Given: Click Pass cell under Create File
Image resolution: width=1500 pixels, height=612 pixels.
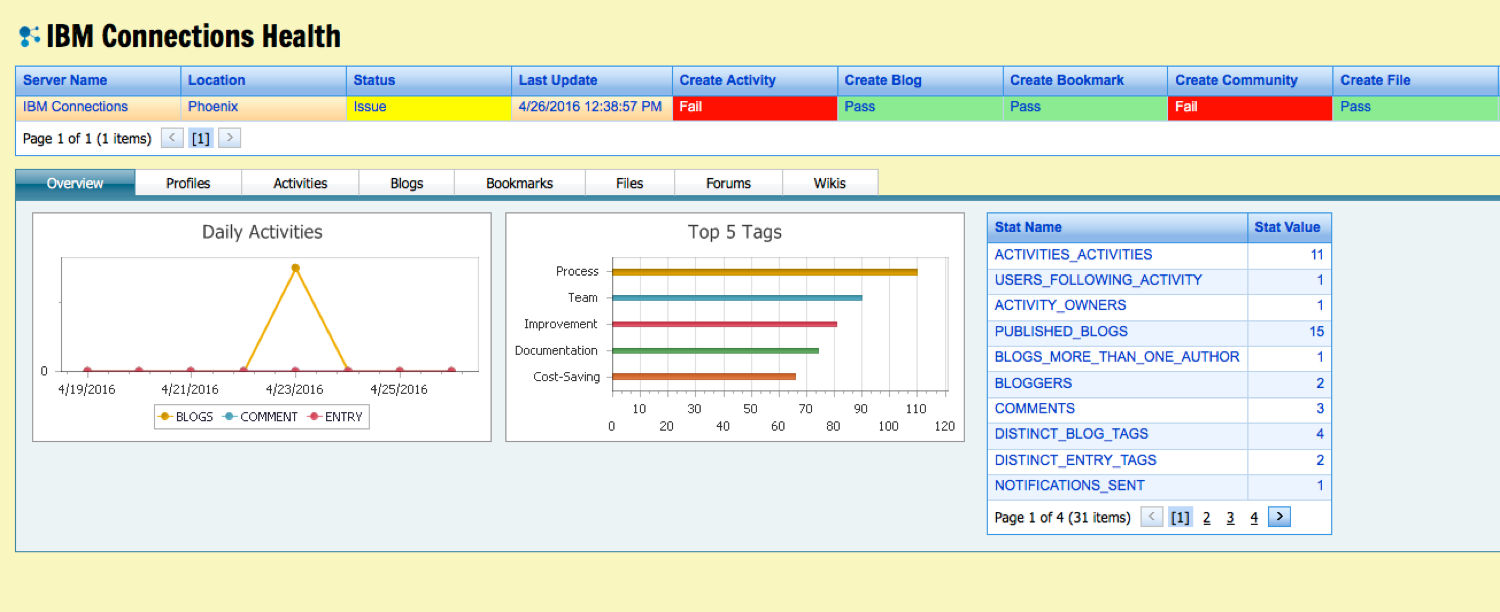Looking at the screenshot, I should point(1416,107).
